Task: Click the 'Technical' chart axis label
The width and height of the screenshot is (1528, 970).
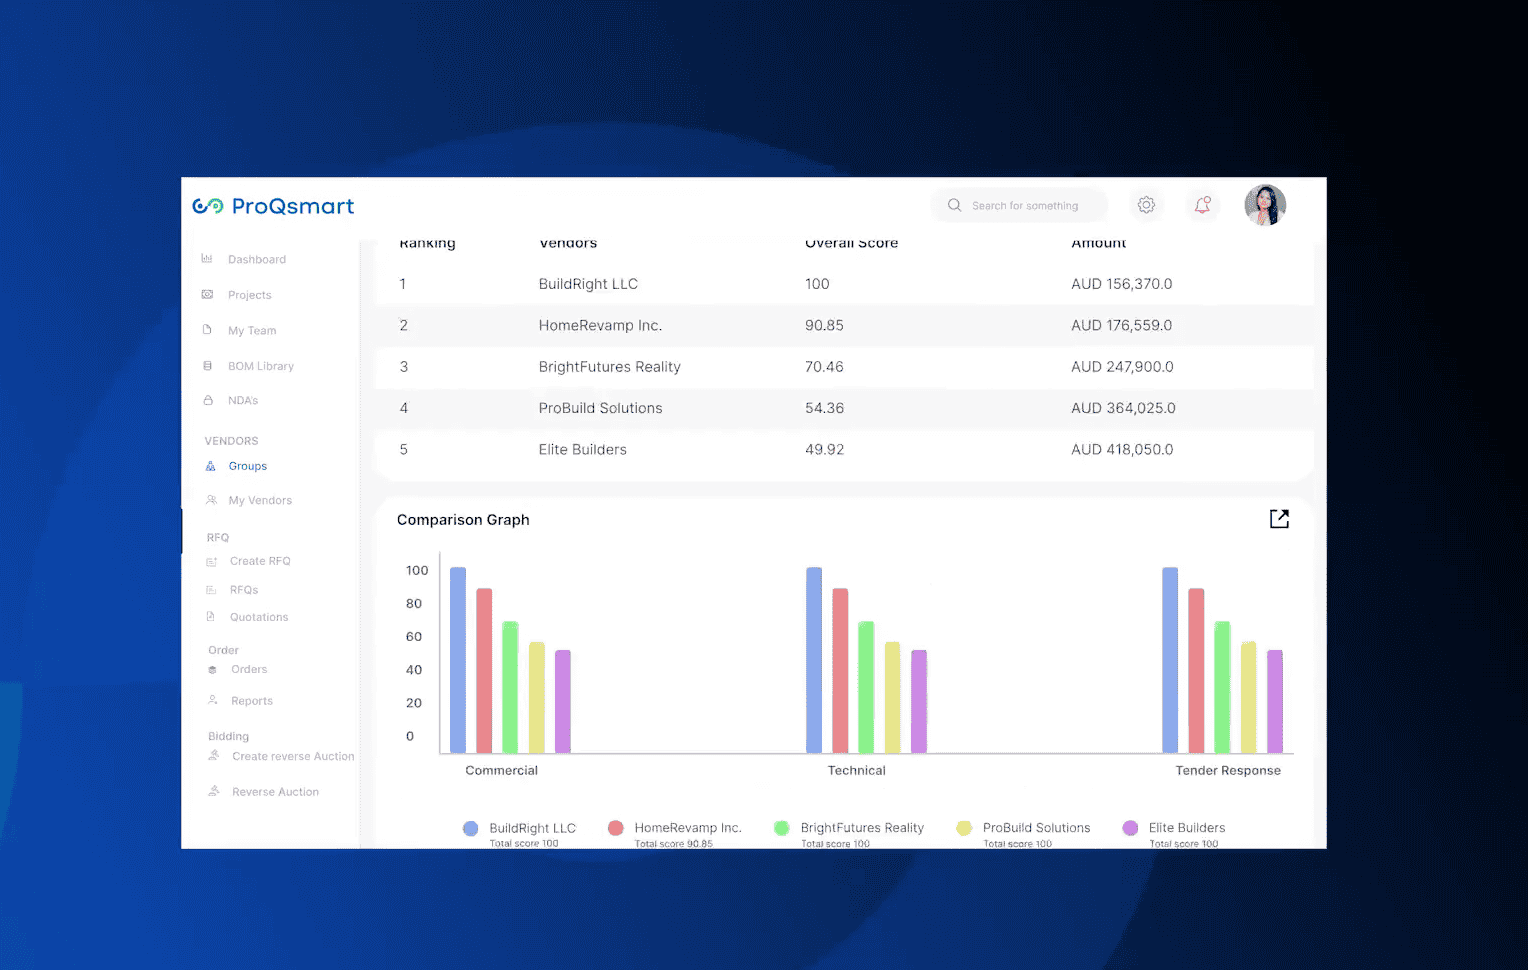Action: pos(857,770)
